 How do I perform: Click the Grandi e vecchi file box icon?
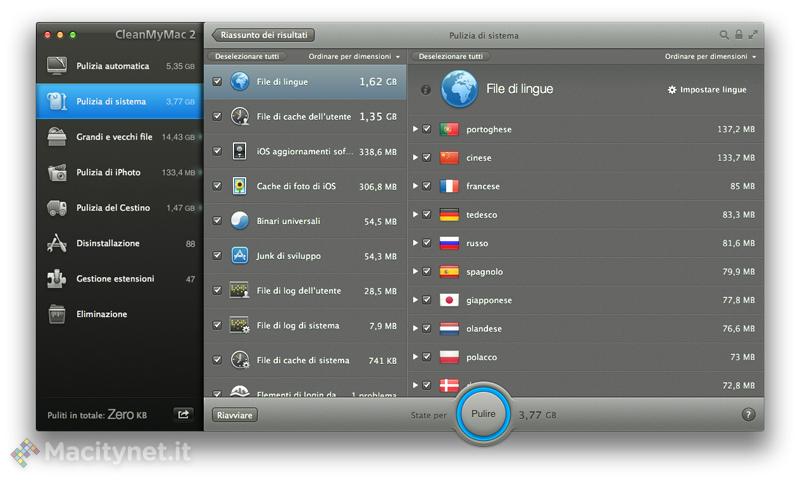(x=57, y=137)
